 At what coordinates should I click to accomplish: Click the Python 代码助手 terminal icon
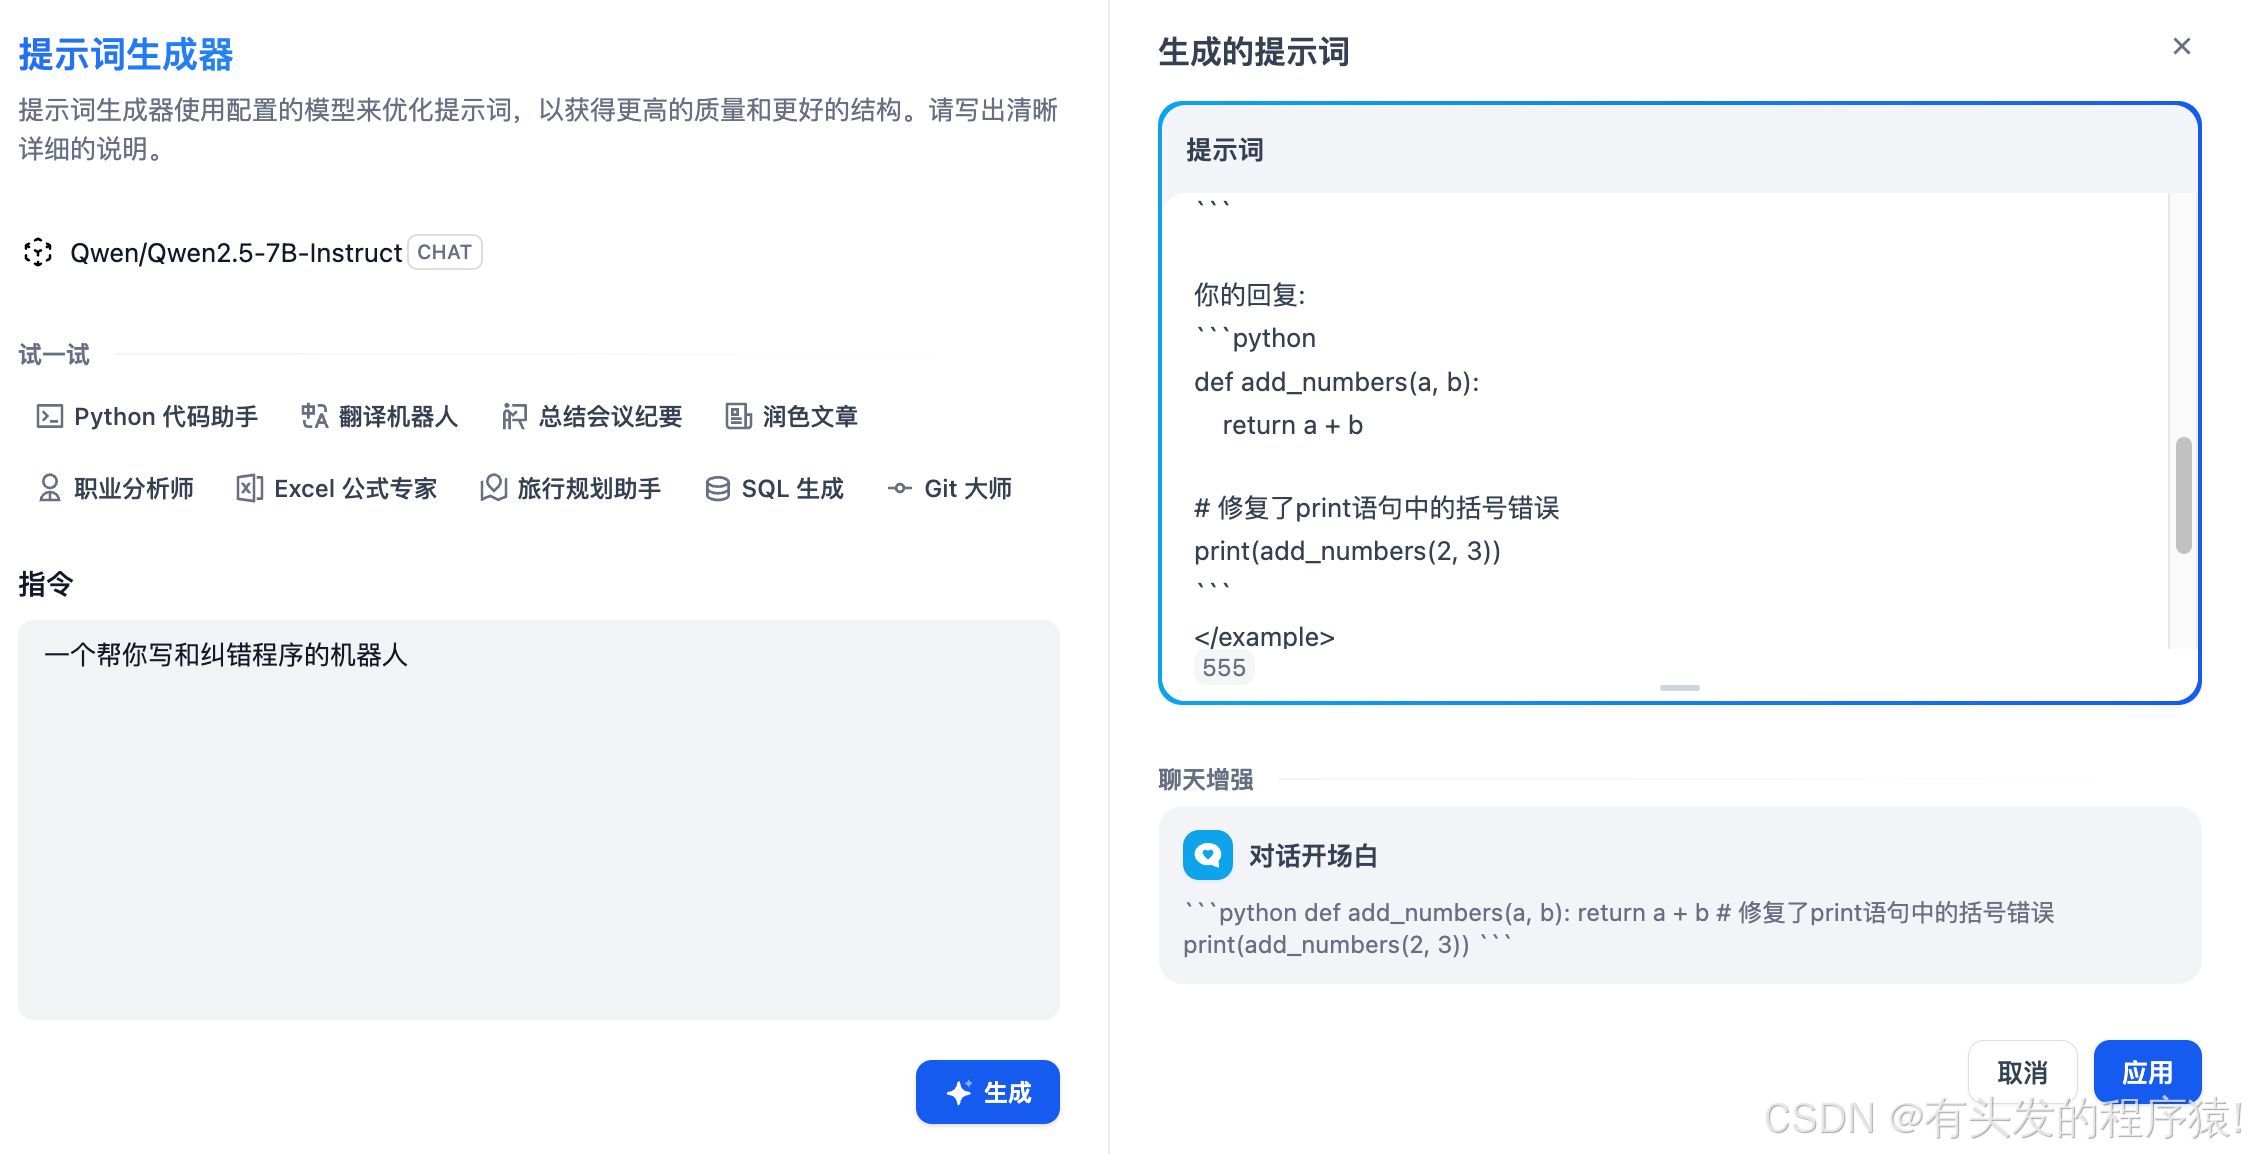coord(49,416)
